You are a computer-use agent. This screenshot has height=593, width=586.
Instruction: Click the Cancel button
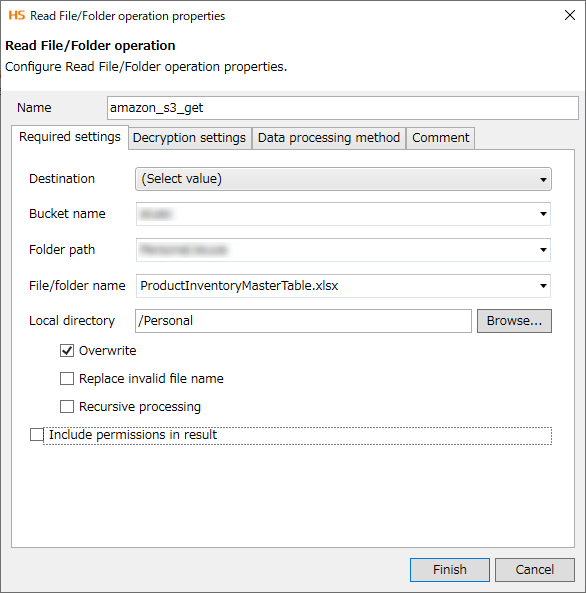pyautogui.click(x=535, y=570)
